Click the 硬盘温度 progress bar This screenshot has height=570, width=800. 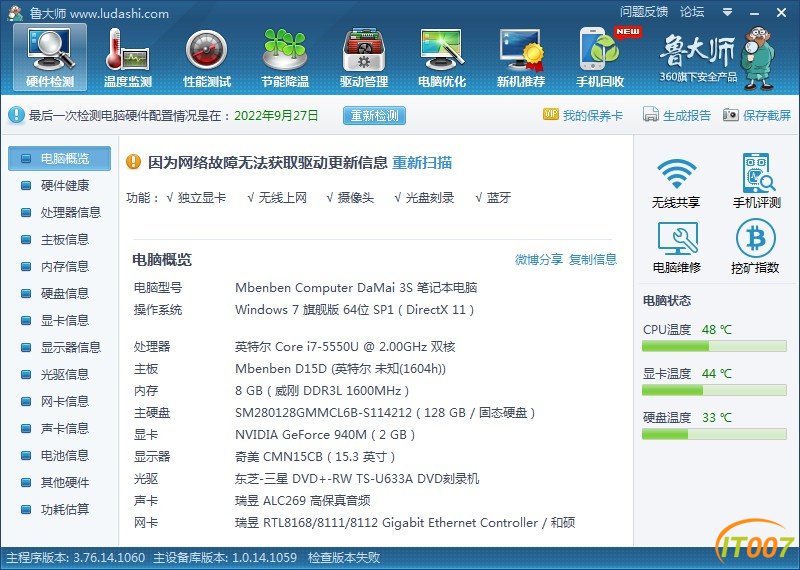[x=714, y=434]
